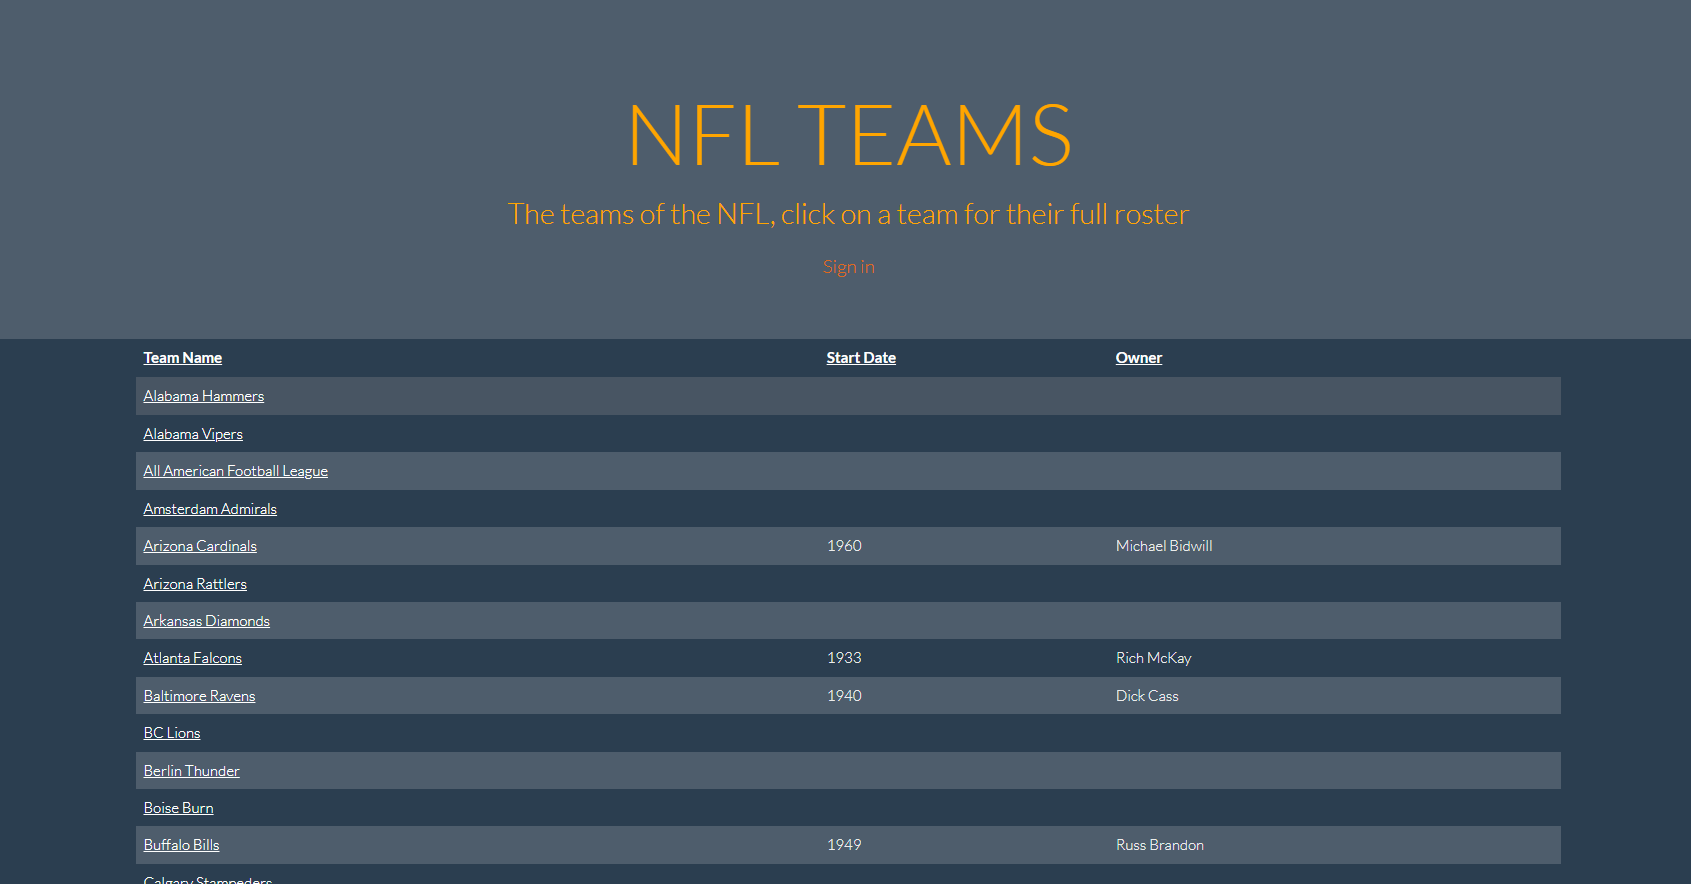
Task: Click the Sign in link
Action: pyautogui.click(x=848, y=267)
